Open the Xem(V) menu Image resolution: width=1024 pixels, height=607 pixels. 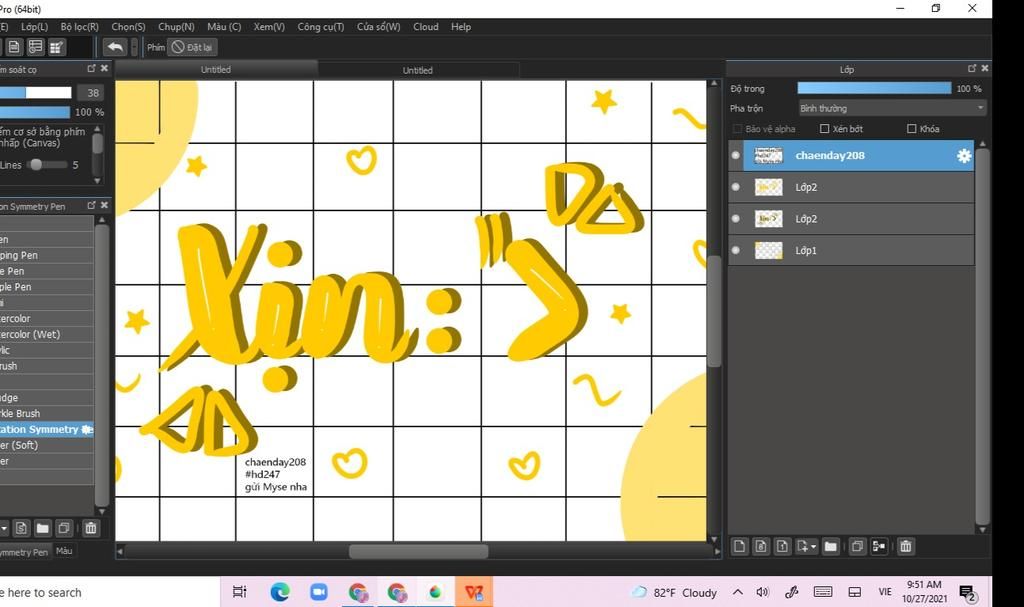[269, 27]
